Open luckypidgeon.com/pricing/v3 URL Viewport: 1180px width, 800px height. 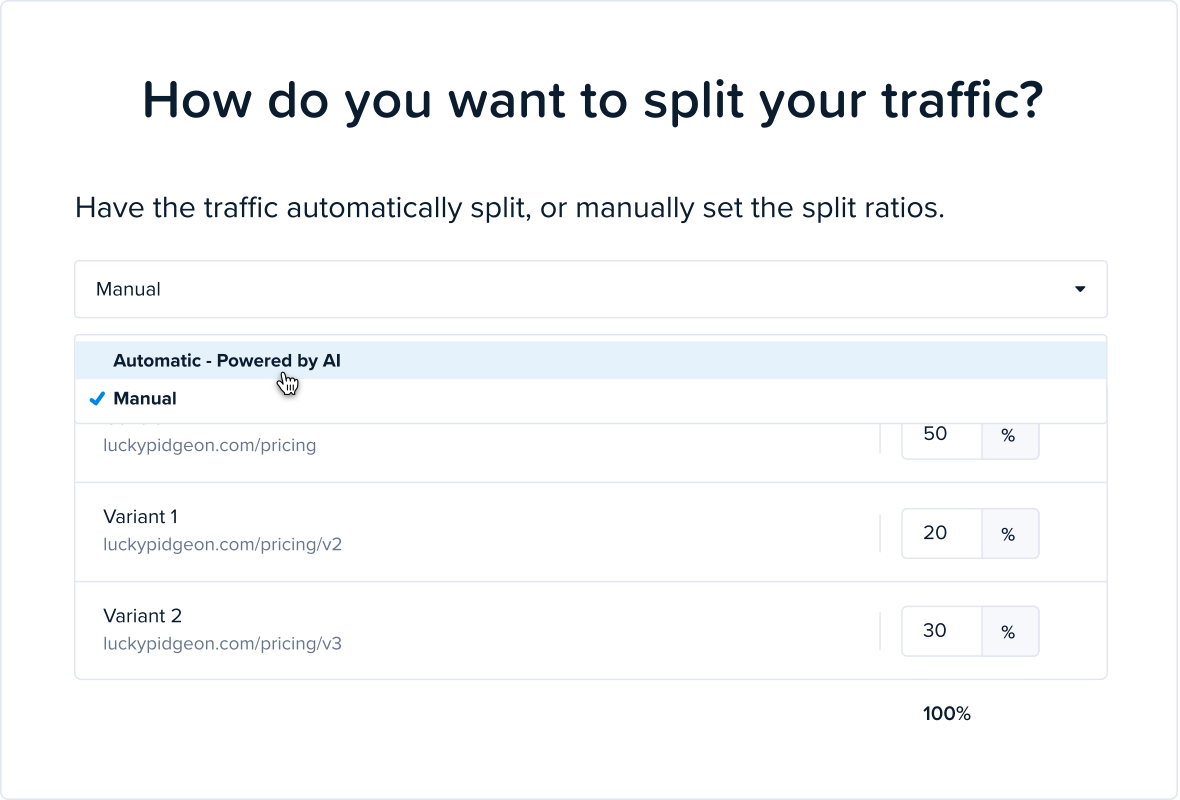(222, 643)
